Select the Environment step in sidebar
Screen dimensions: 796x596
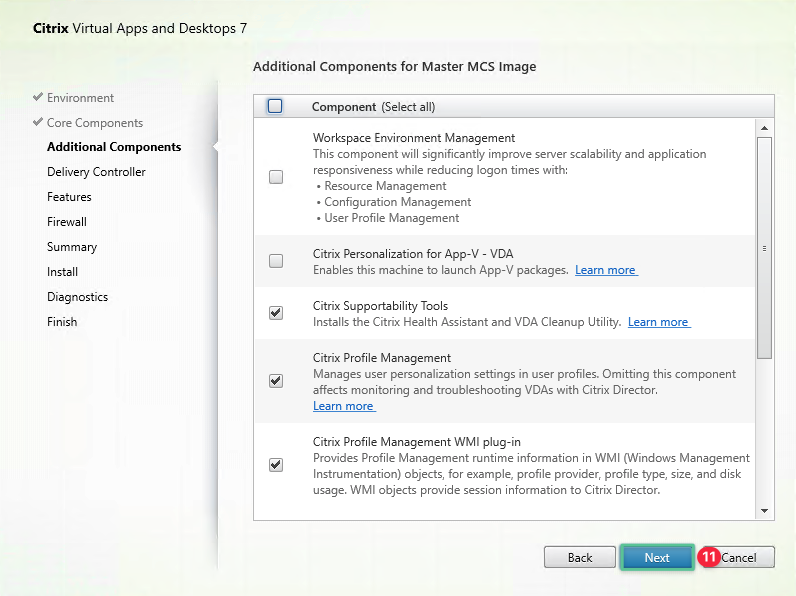80,98
